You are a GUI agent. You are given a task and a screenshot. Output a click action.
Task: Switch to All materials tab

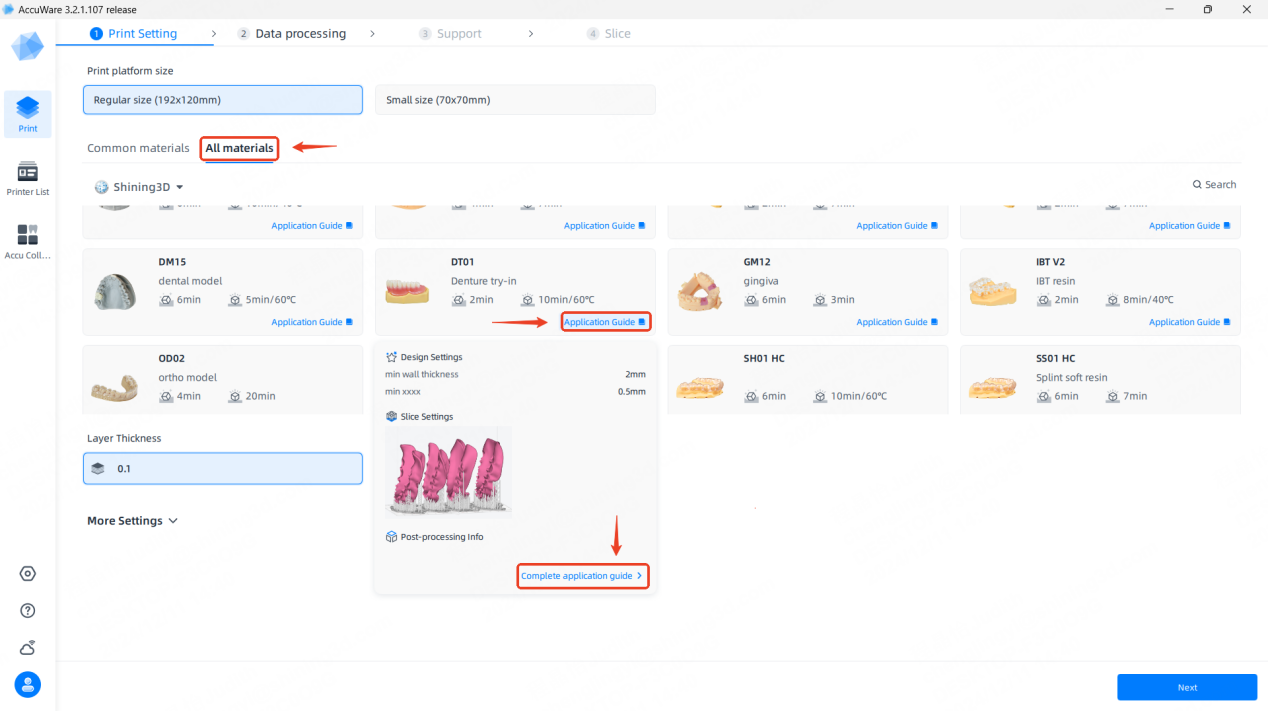[239, 148]
